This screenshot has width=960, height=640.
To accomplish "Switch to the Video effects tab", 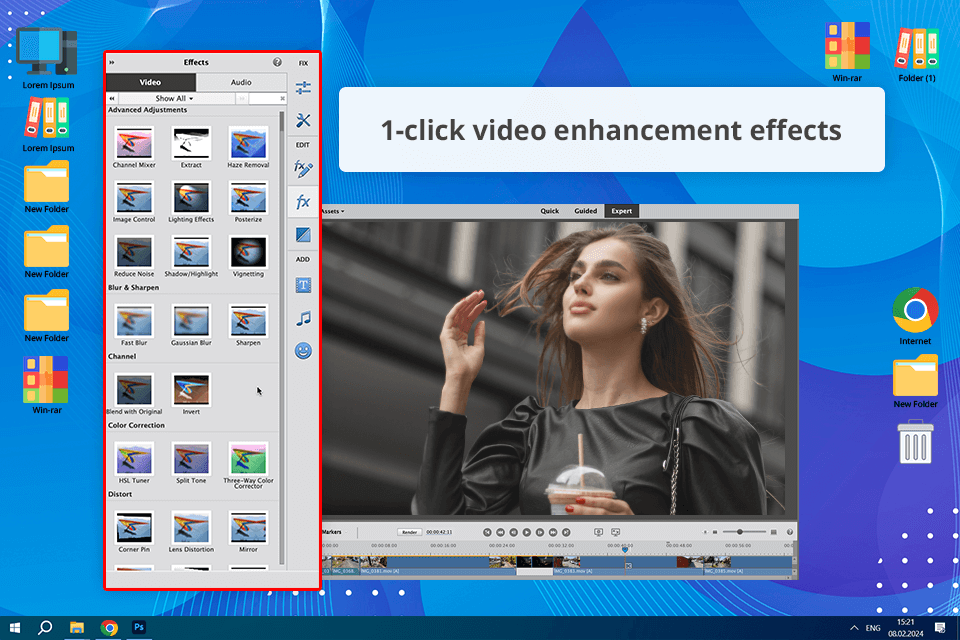I will click(x=151, y=82).
